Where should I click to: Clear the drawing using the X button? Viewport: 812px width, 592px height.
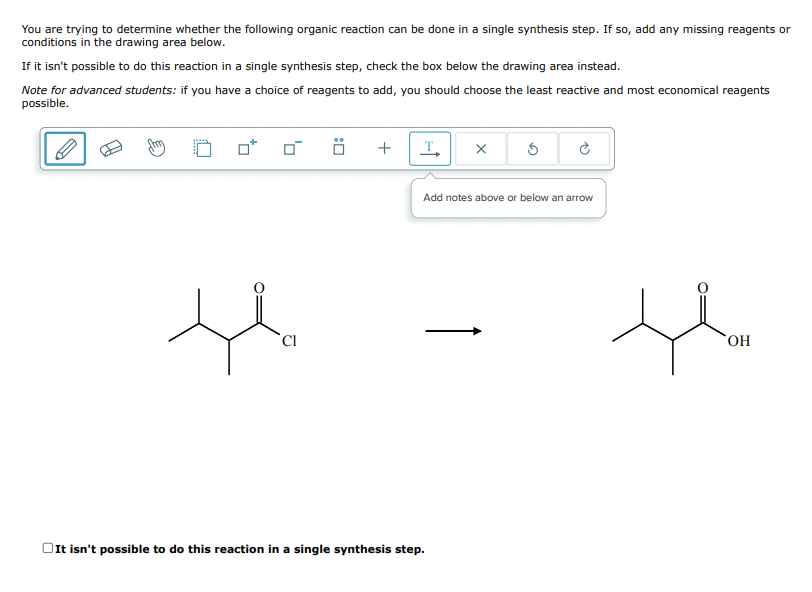tap(480, 148)
